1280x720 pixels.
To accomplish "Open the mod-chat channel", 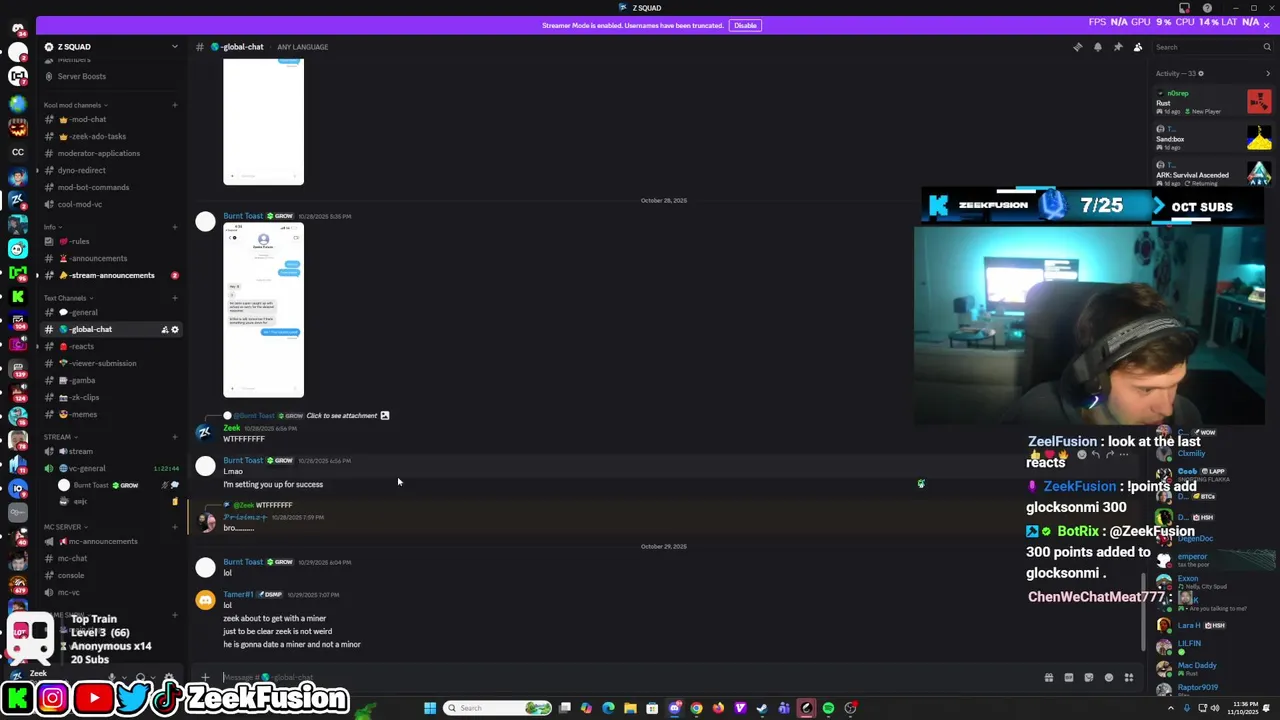I will (x=110, y=119).
